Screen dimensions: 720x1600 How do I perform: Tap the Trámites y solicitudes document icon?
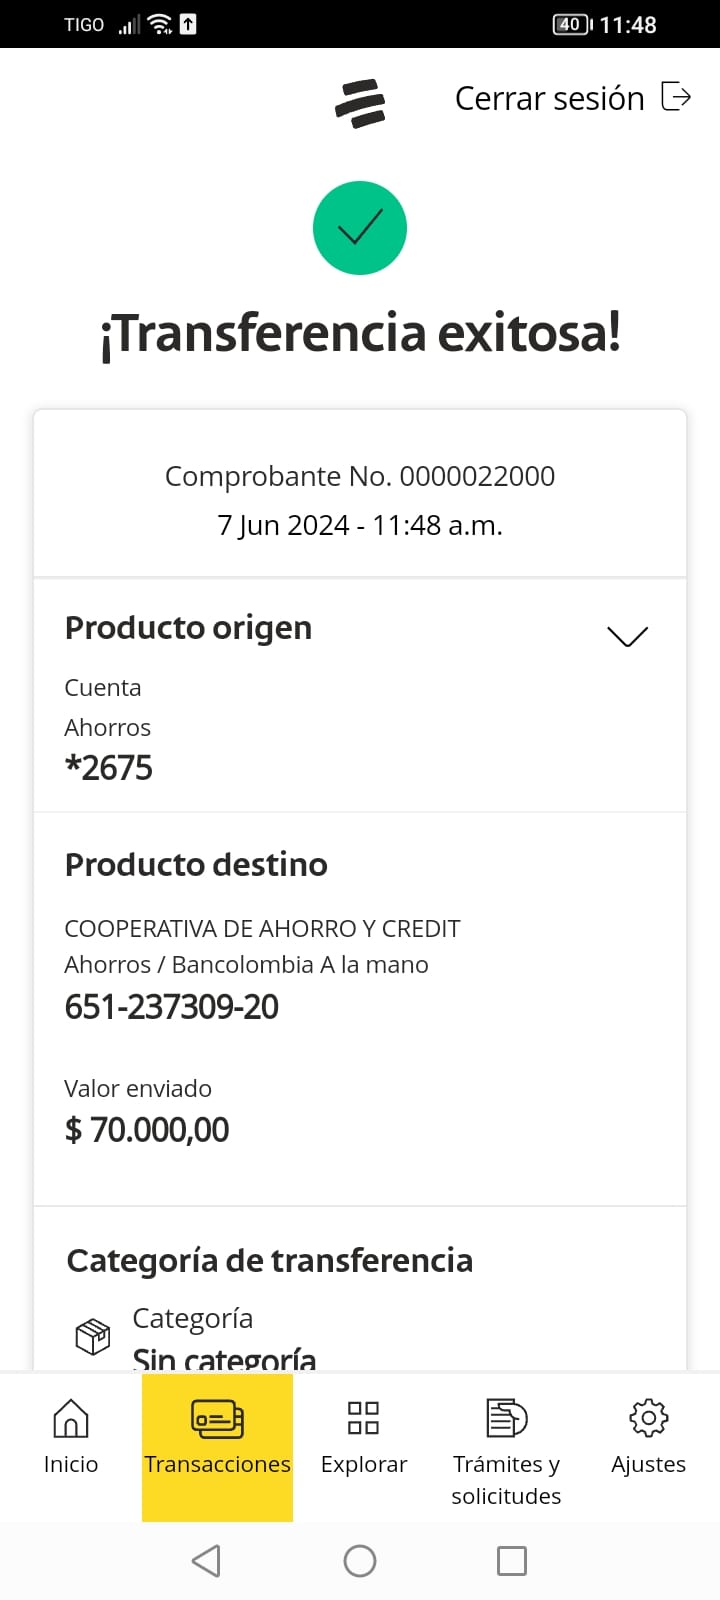click(506, 1418)
